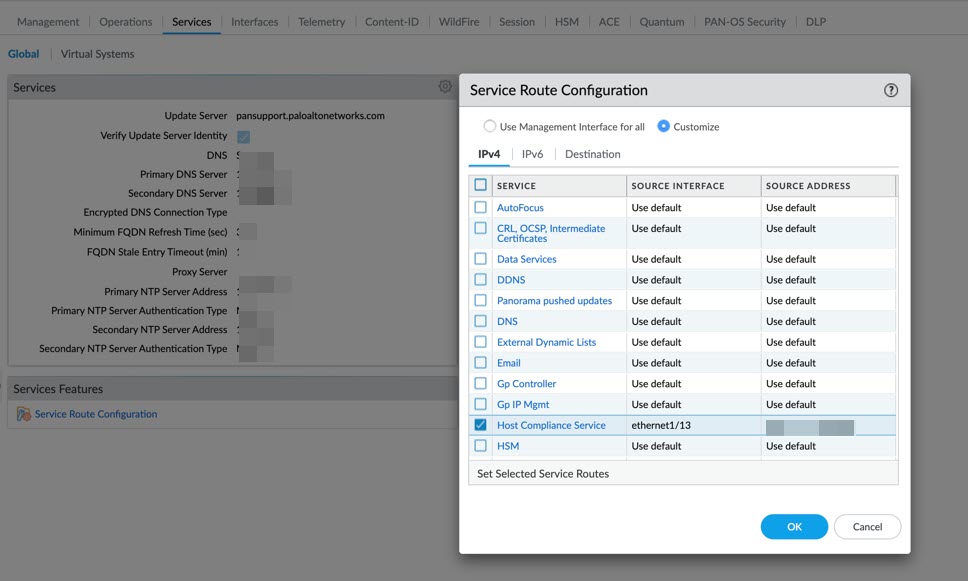Open the Panorama pushed updates link
Viewport: 968px width, 581px height.
pos(554,301)
